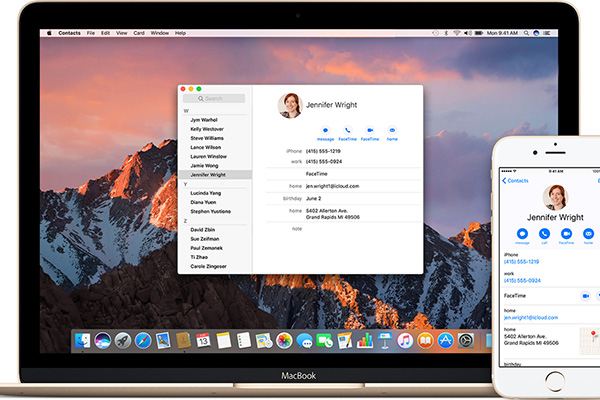
Task: Click the Search field in Contacts window
Action: tap(214, 99)
